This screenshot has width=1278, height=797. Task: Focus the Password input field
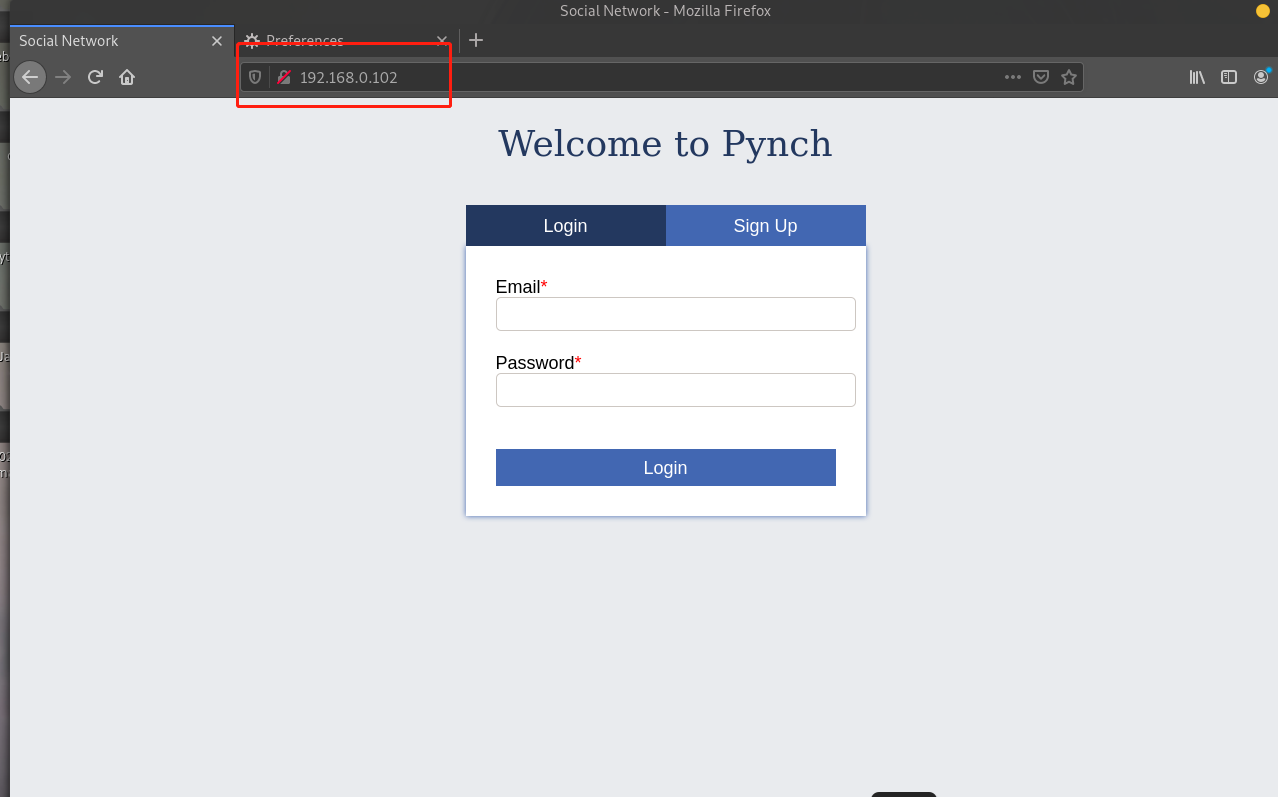coord(676,390)
